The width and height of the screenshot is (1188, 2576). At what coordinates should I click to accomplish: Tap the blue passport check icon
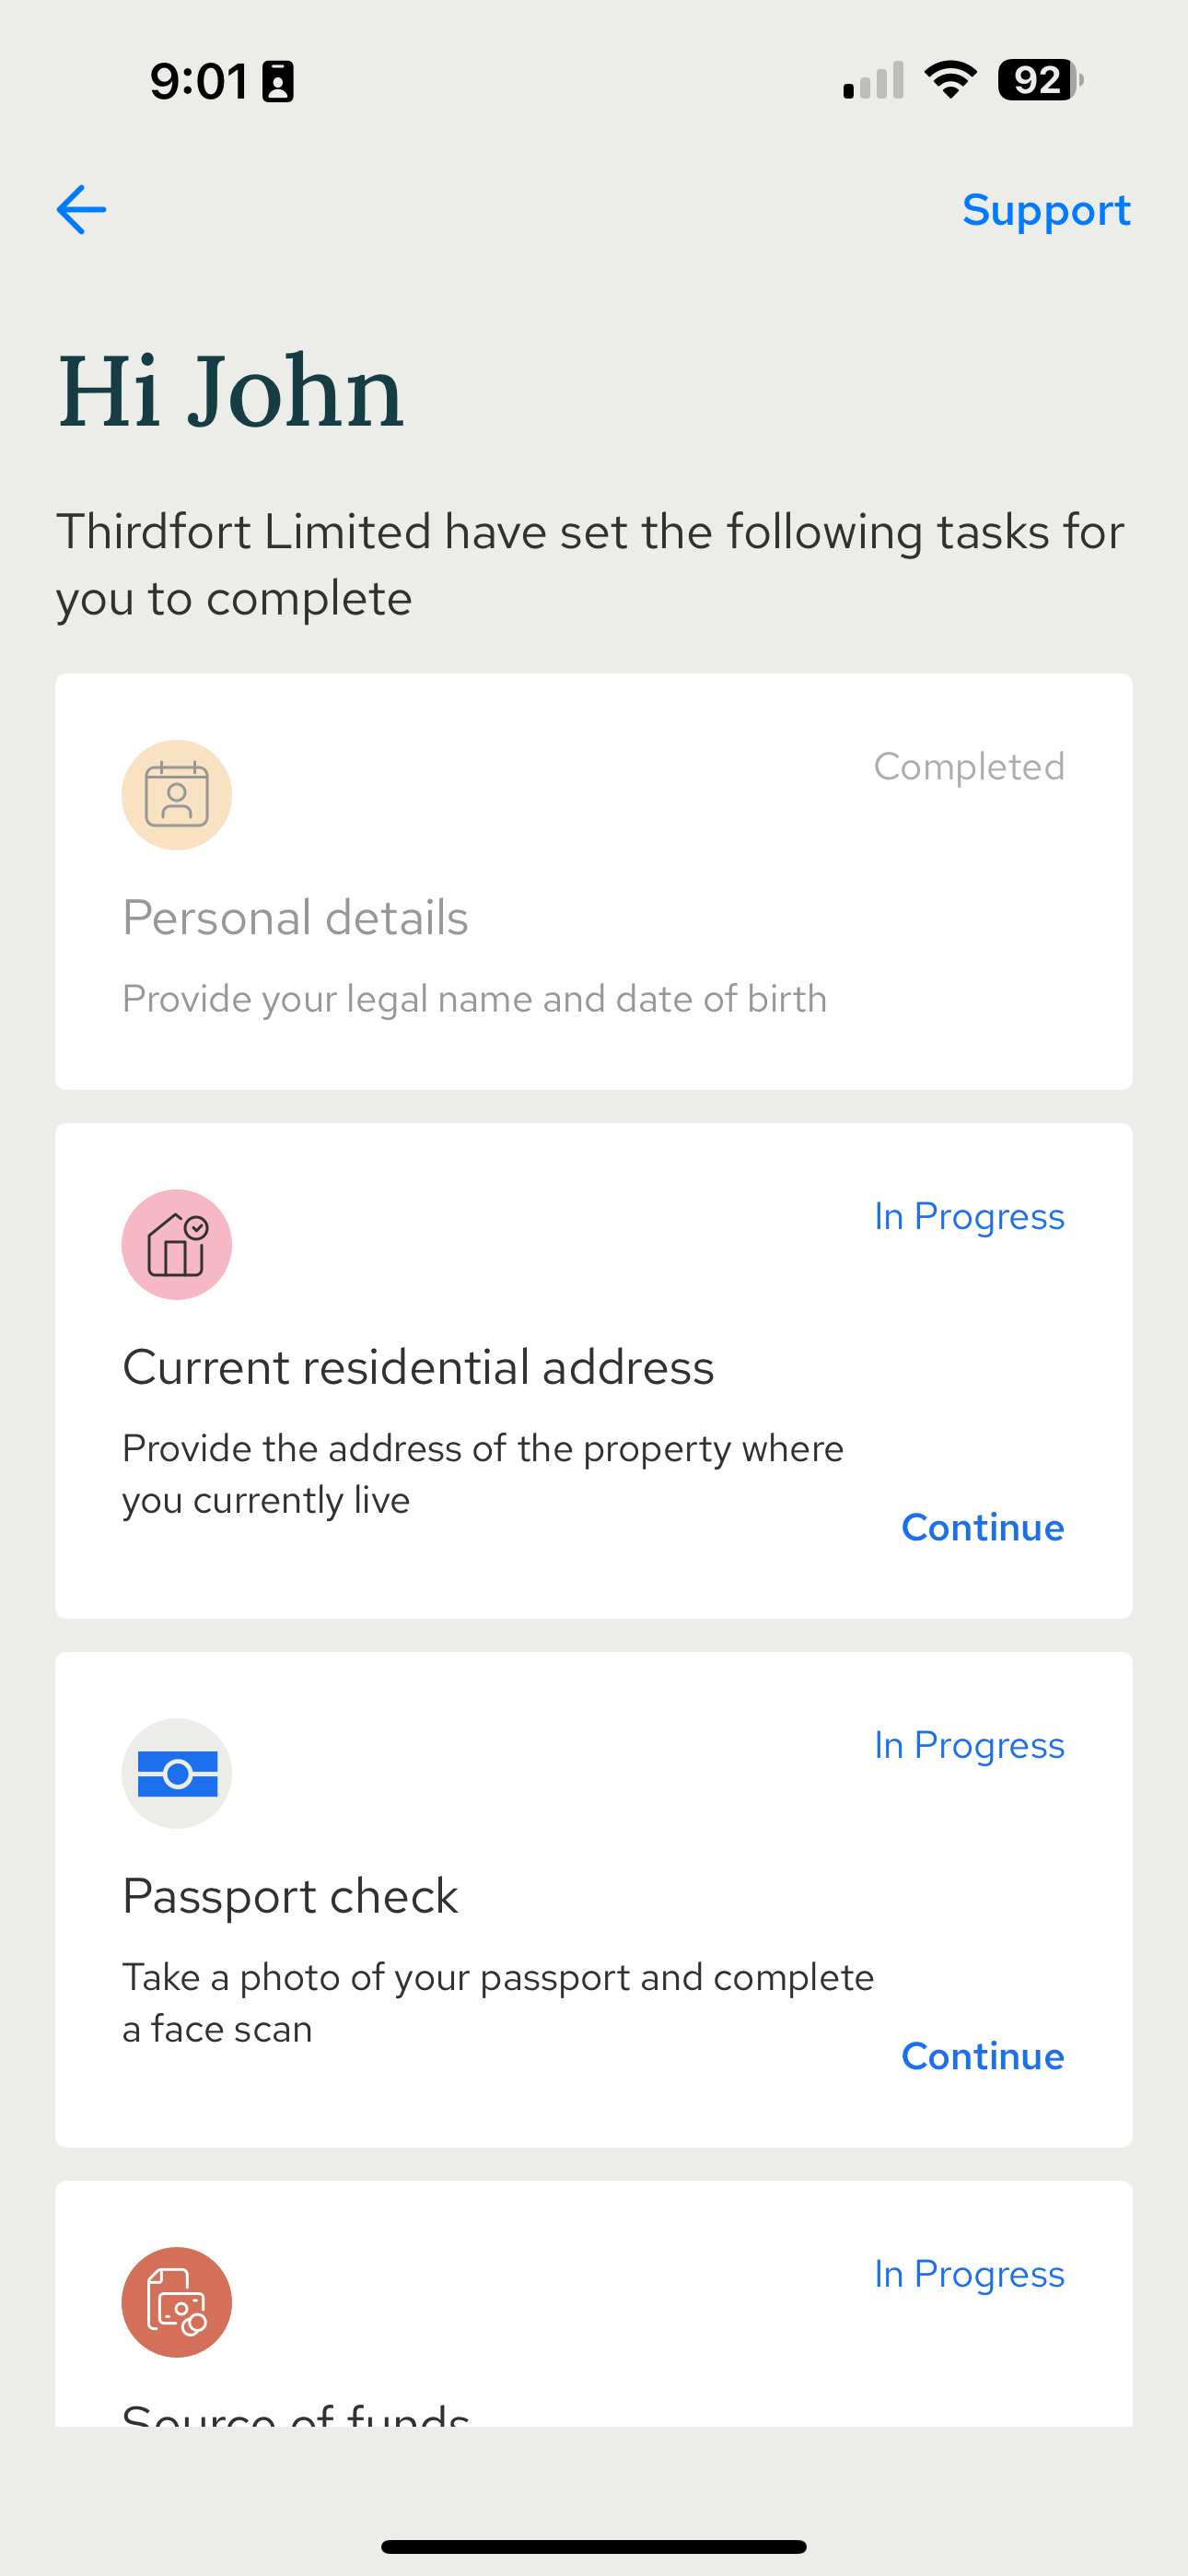[177, 1773]
